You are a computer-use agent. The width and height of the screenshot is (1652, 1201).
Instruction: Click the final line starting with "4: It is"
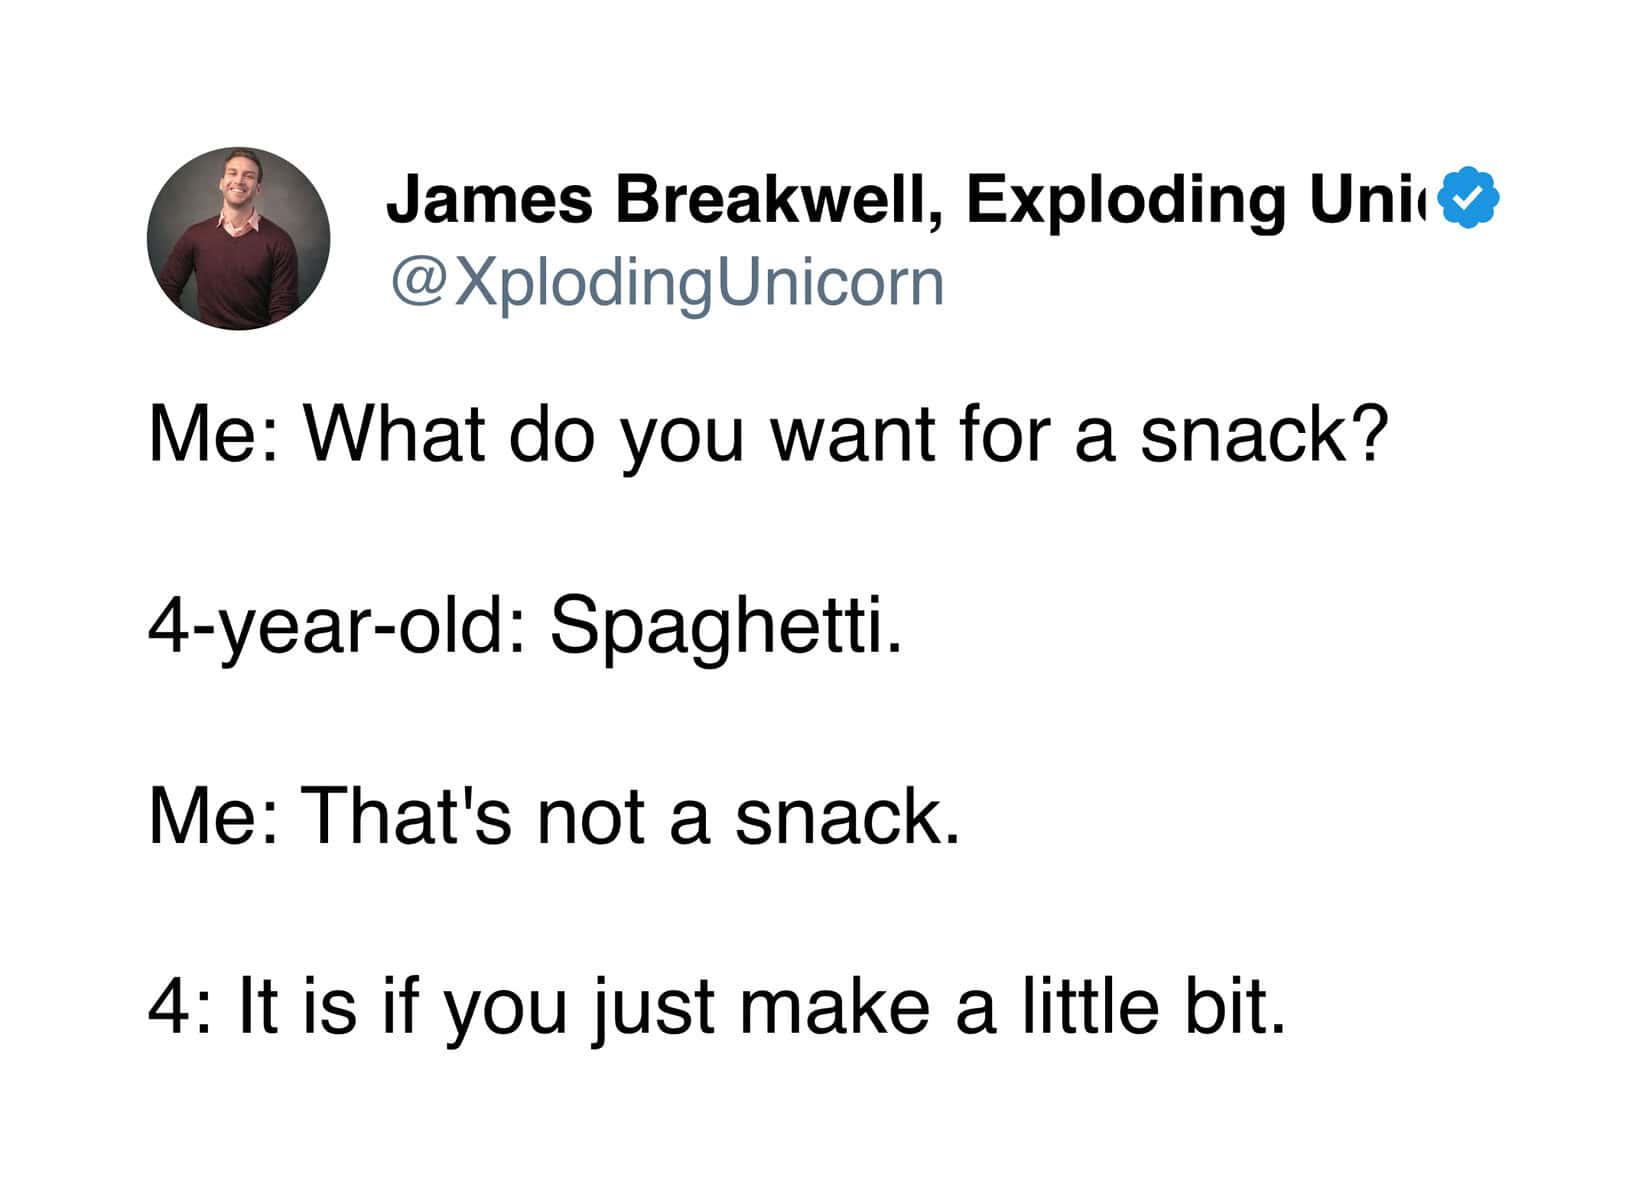click(716, 1006)
